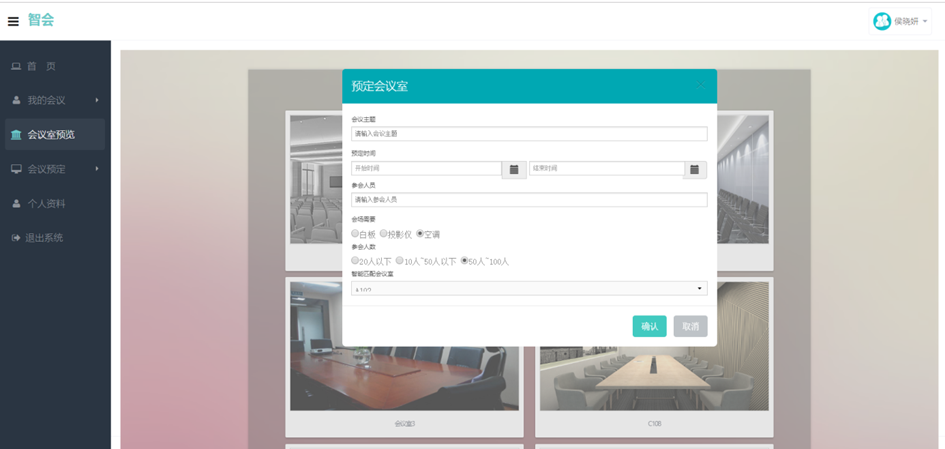Click the user avatar icon

pyautogui.click(x=882, y=21)
